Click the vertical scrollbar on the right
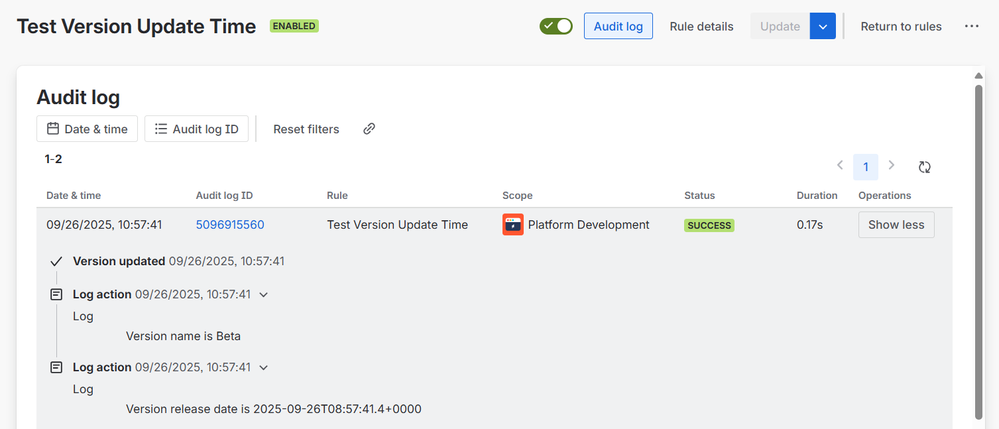999x429 pixels. pyautogui.click(x=978, y=250)
